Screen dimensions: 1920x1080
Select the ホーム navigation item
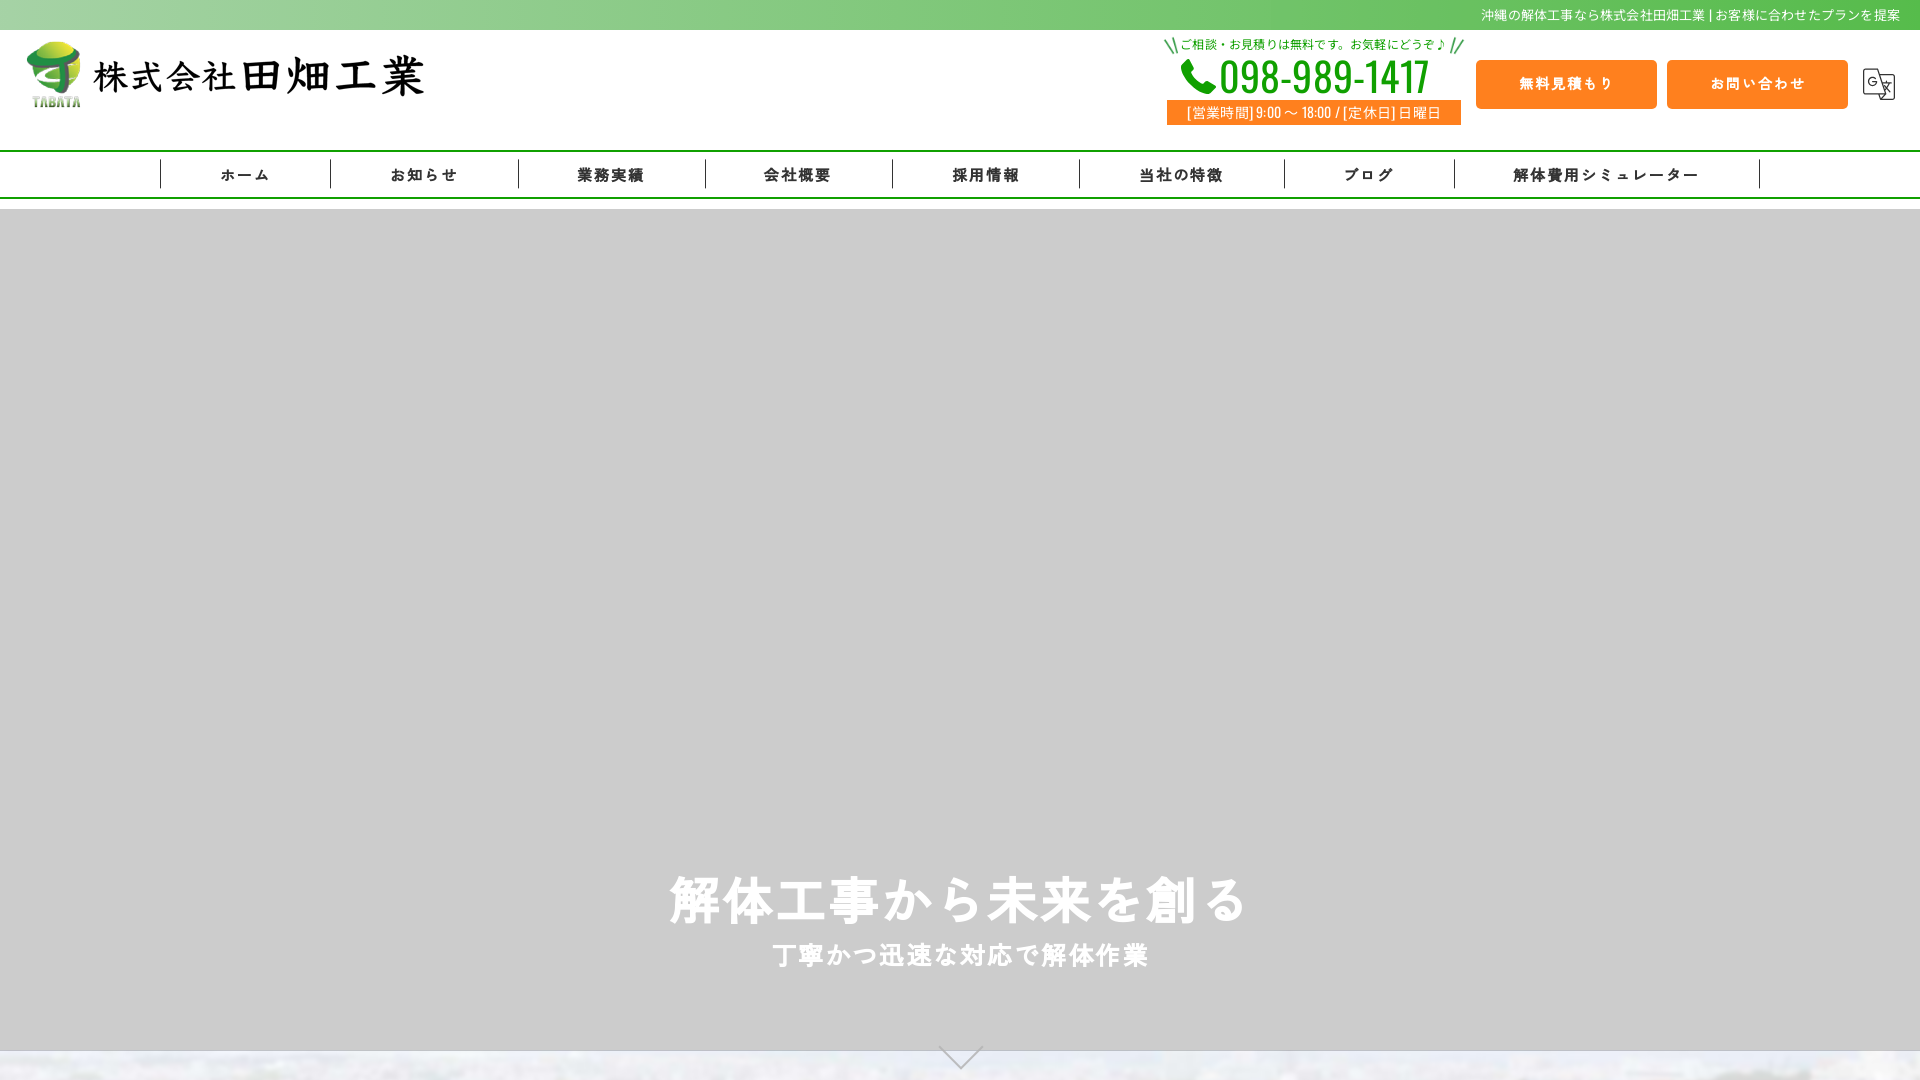pos(243,174)
